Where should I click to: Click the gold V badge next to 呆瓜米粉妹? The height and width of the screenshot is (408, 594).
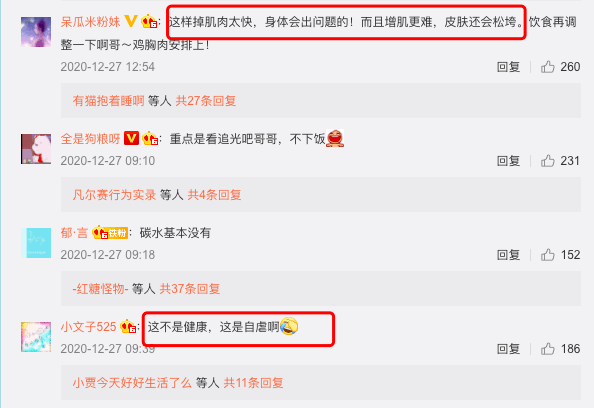pos(131,21)
